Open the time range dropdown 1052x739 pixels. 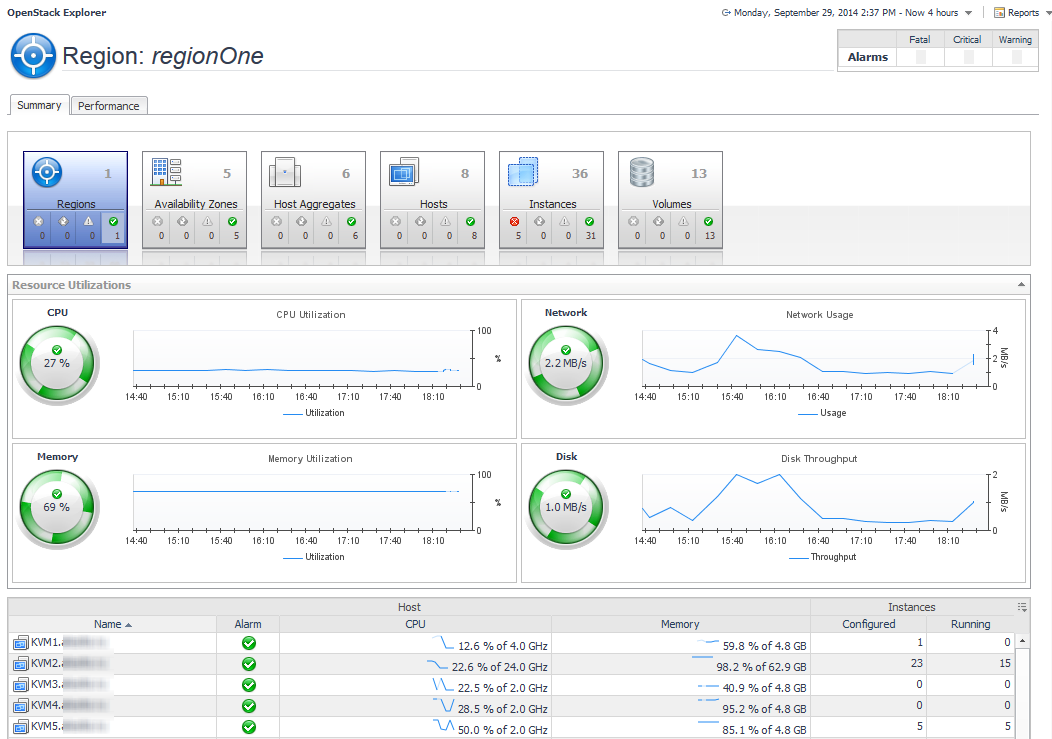coord(968,13)
